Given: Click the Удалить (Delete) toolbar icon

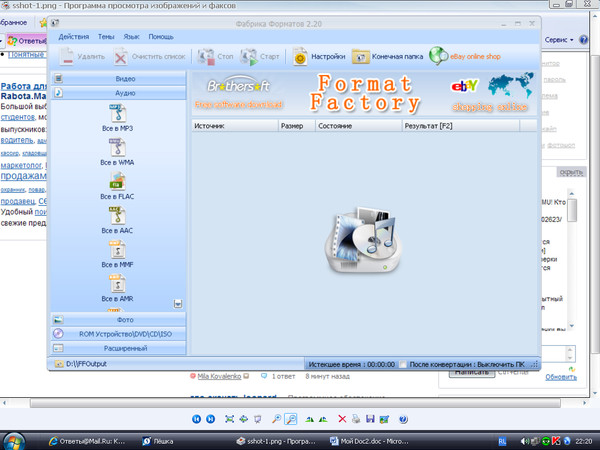Looking at the screenshot, I should pos(67,57).
